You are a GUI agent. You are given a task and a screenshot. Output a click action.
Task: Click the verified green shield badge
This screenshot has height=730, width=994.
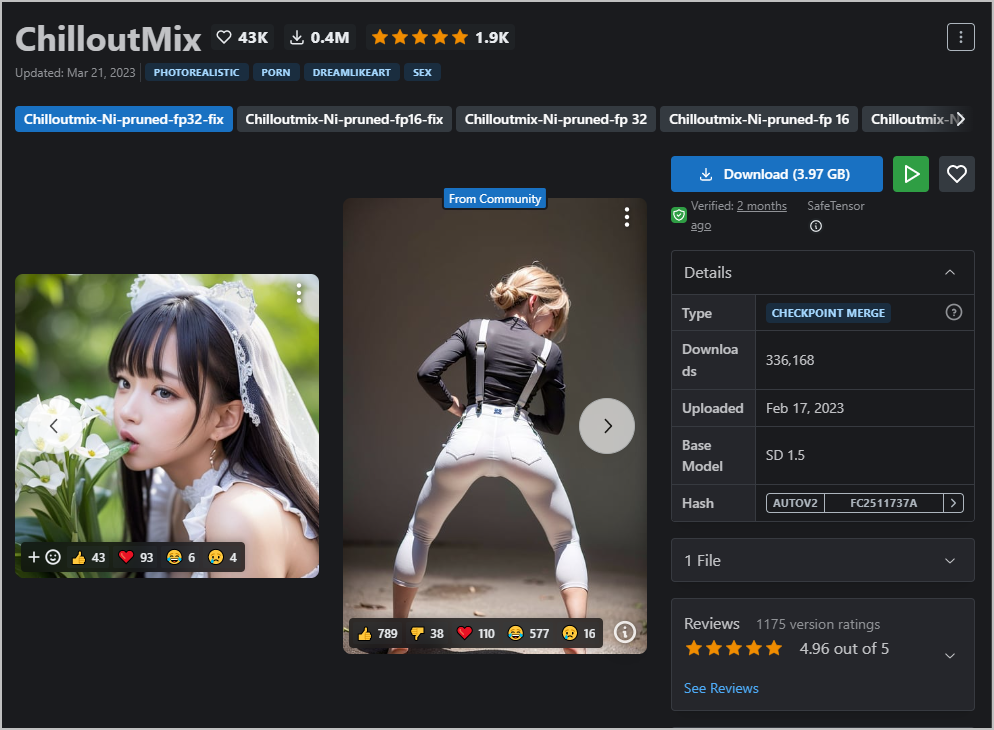coord(679,215)
